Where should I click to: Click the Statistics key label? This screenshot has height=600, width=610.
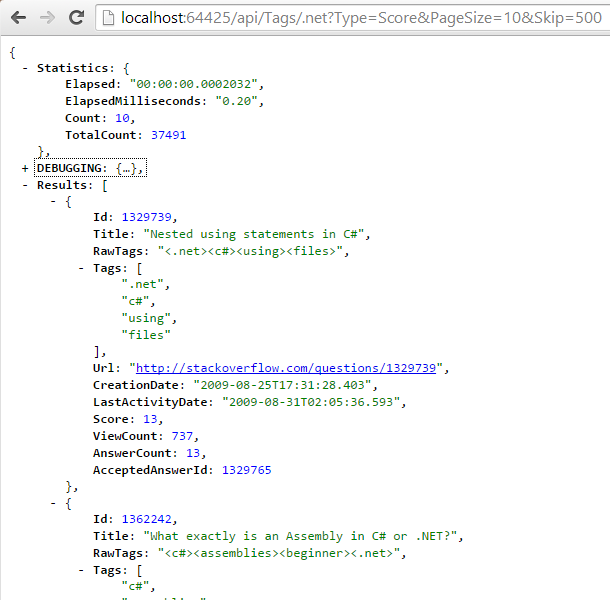[73, 68]
